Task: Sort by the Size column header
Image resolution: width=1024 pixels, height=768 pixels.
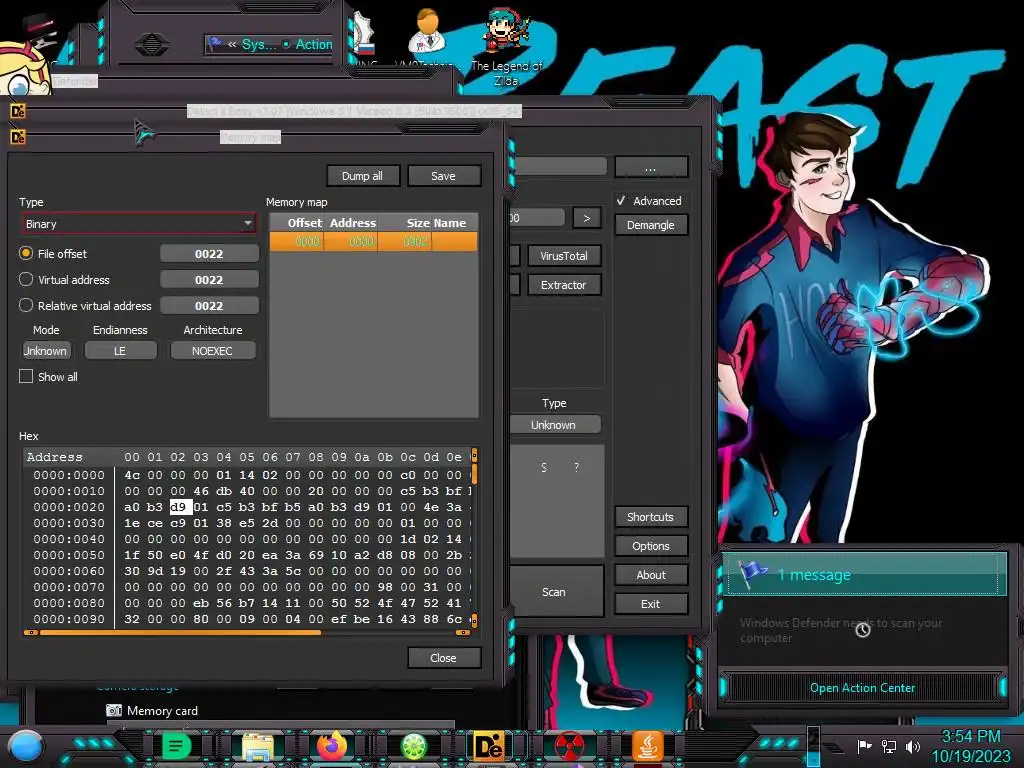Action: click(x=405, y=223)
